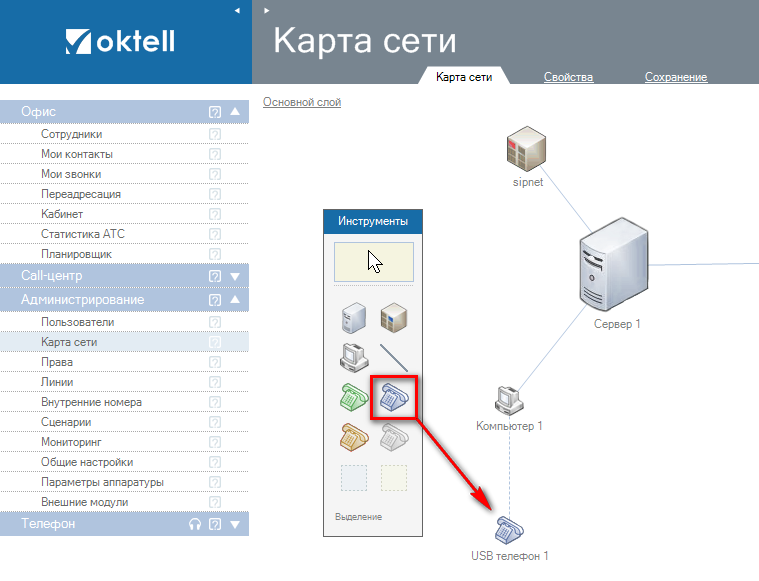
Task: Click the headset icon in Телефон section
Action: point(195,524)
